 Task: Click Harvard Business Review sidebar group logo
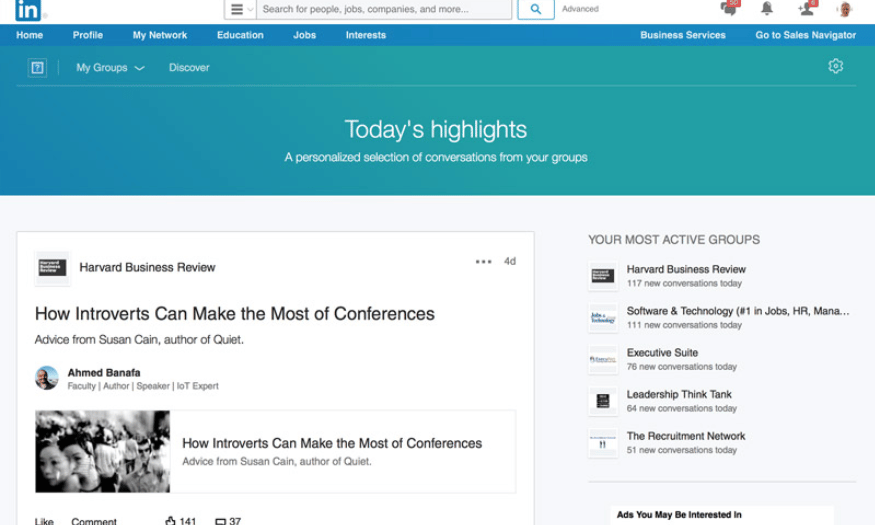[603, 276]
